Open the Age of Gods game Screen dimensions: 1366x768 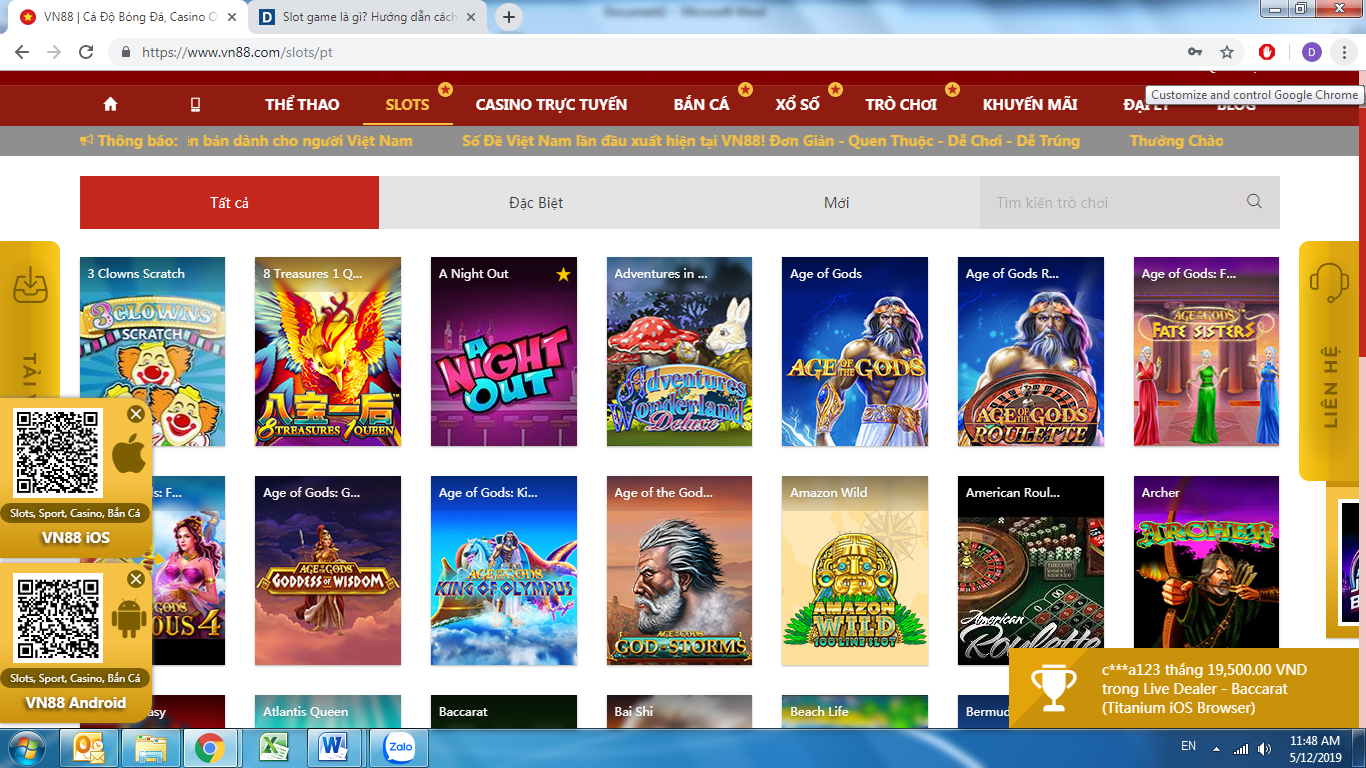coord(855,351)
